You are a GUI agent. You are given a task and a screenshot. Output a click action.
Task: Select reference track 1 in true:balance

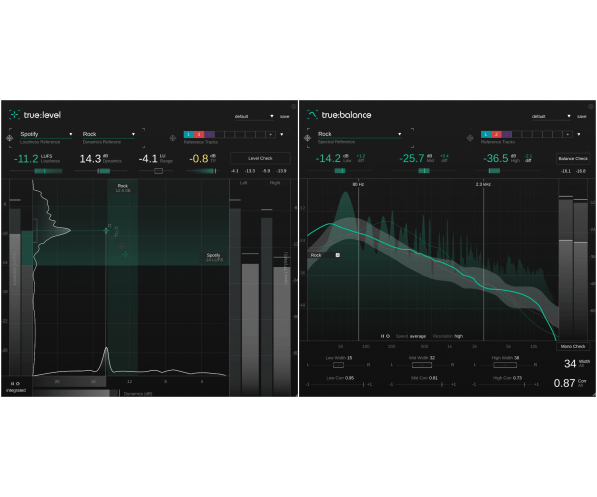pos(486,134)
